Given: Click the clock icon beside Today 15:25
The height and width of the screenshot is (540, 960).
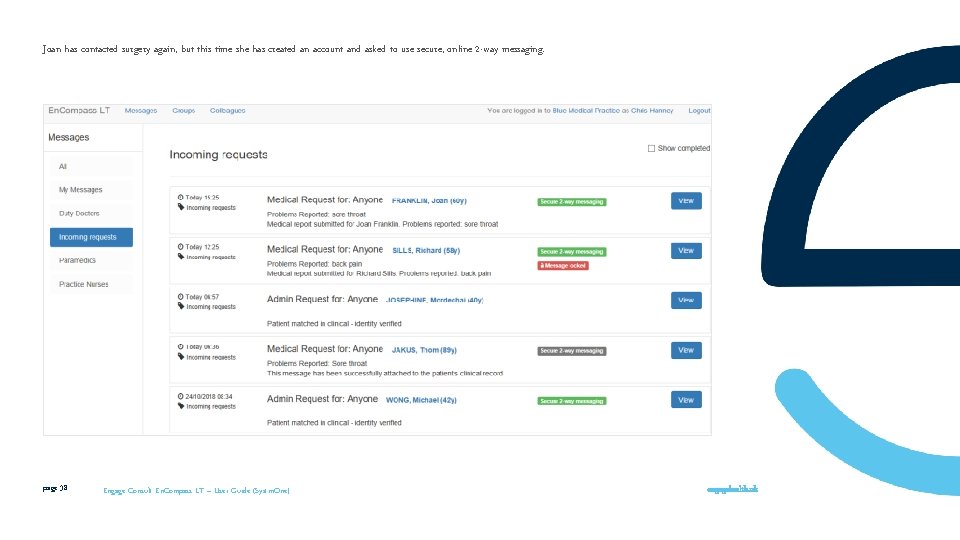Looking at the screenshot, I should click(x=181, y=197).
